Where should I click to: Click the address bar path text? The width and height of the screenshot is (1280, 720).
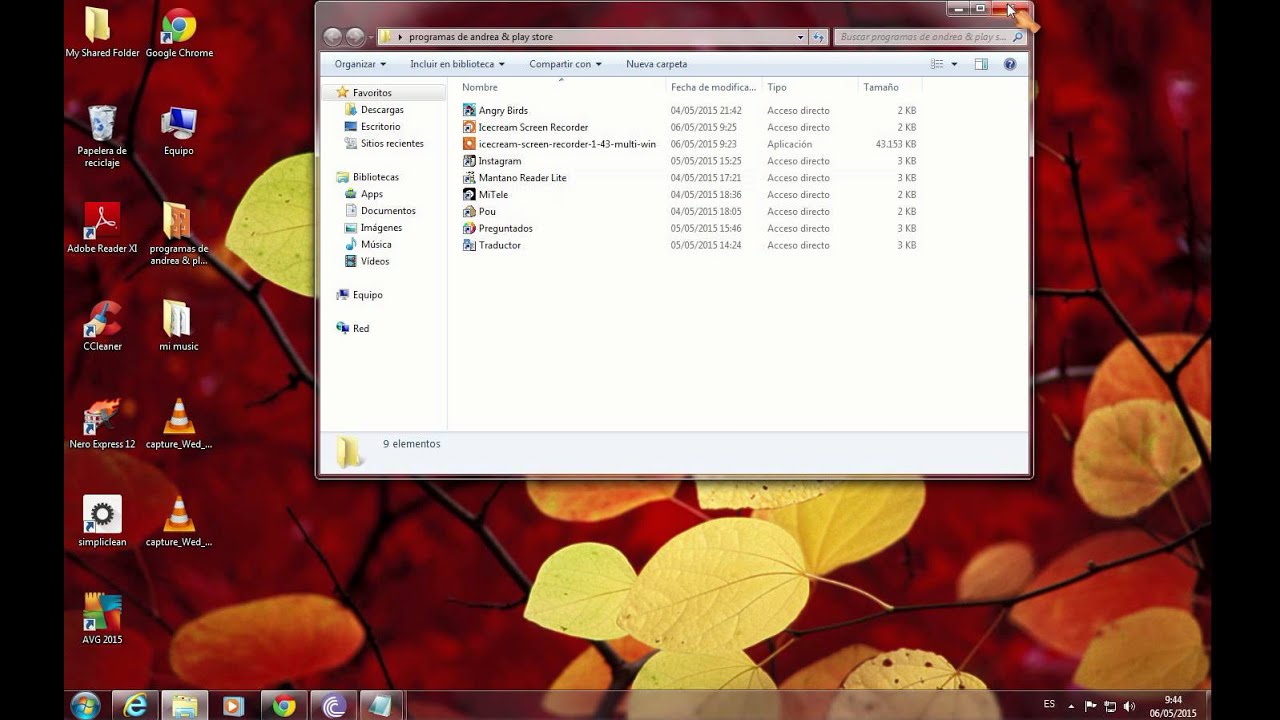(x=480, y=37)
